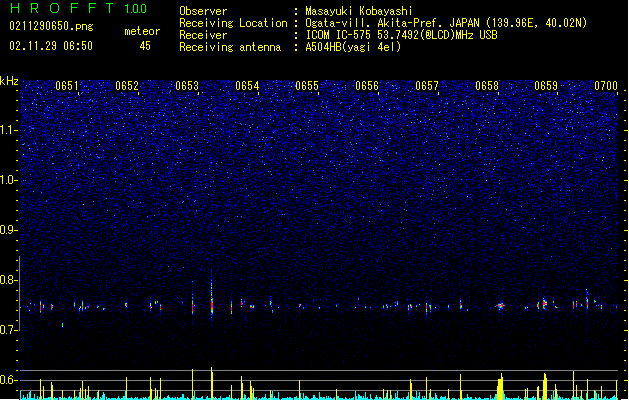Click the 0651 time marker
This screenshot has height=400, width=629.
(x=67, y=86)
